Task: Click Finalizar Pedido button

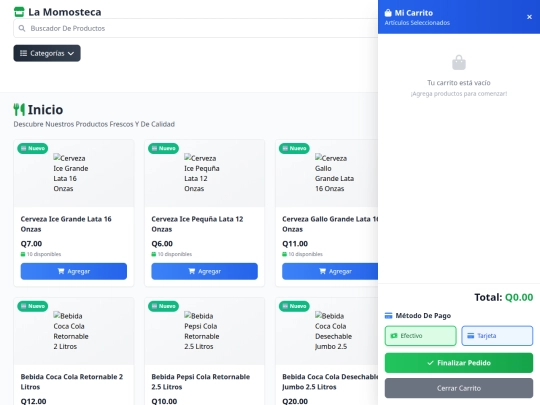Action: 459,363
